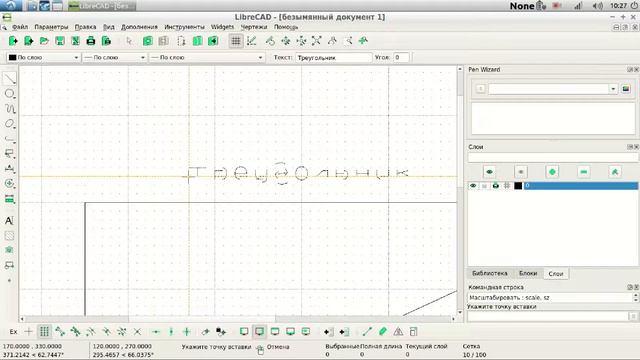
Task: Open the Параметры menu
Action: point(51,27)
